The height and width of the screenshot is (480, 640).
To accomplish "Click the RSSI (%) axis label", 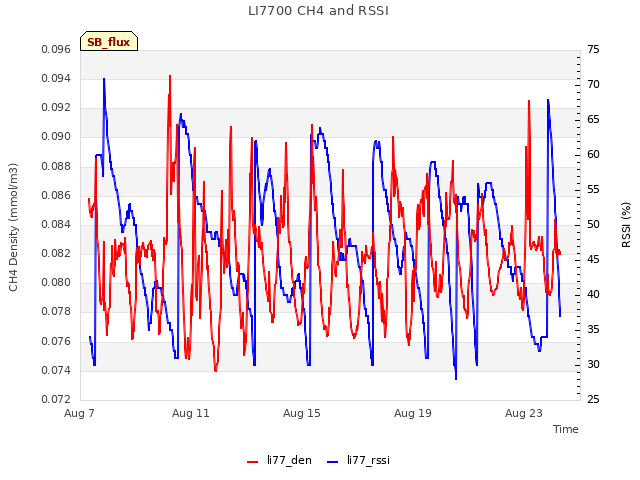I will (x=626, y=225).
